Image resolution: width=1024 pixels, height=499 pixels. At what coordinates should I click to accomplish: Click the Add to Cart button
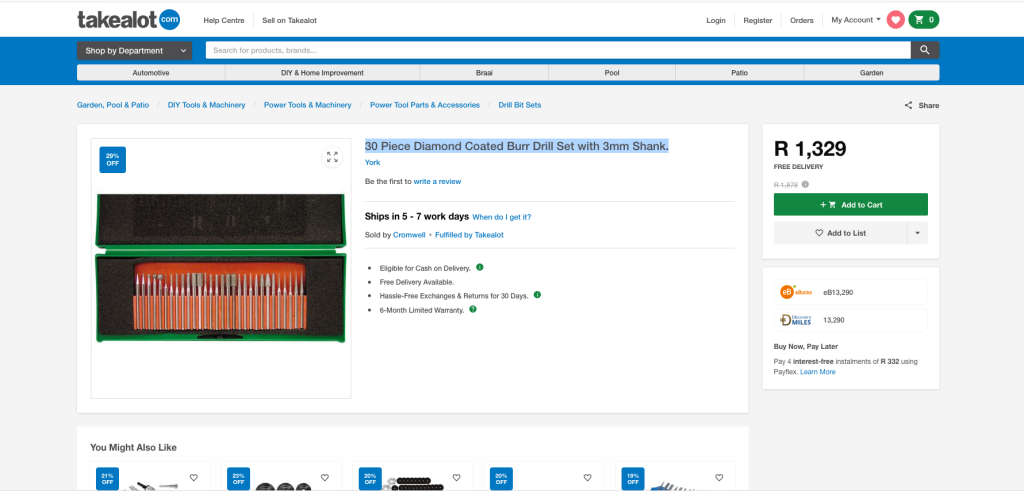click(850, 205)
